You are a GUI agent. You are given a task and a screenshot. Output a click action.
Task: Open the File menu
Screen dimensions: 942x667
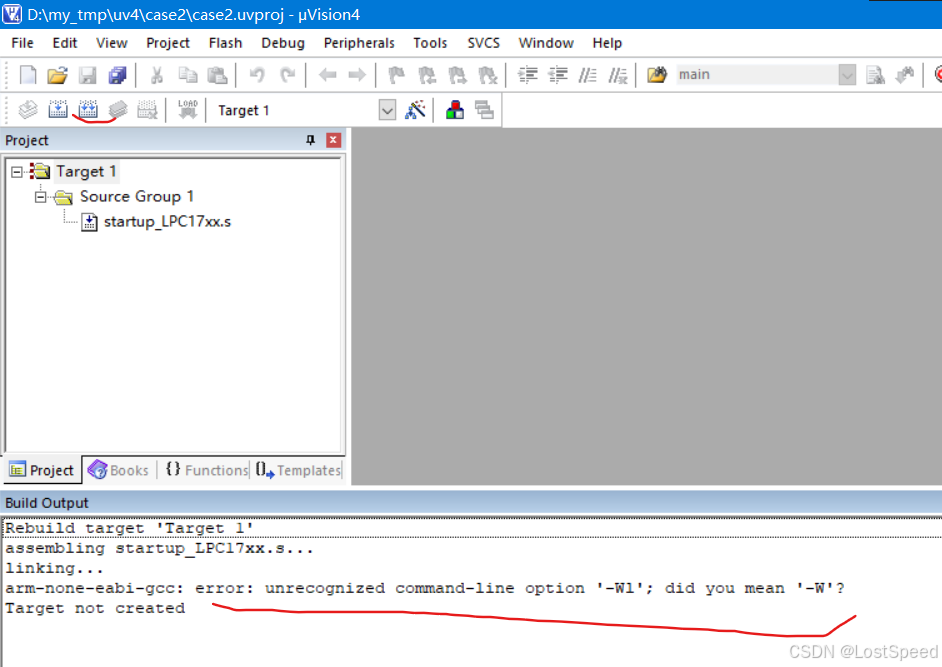[22, 43]
